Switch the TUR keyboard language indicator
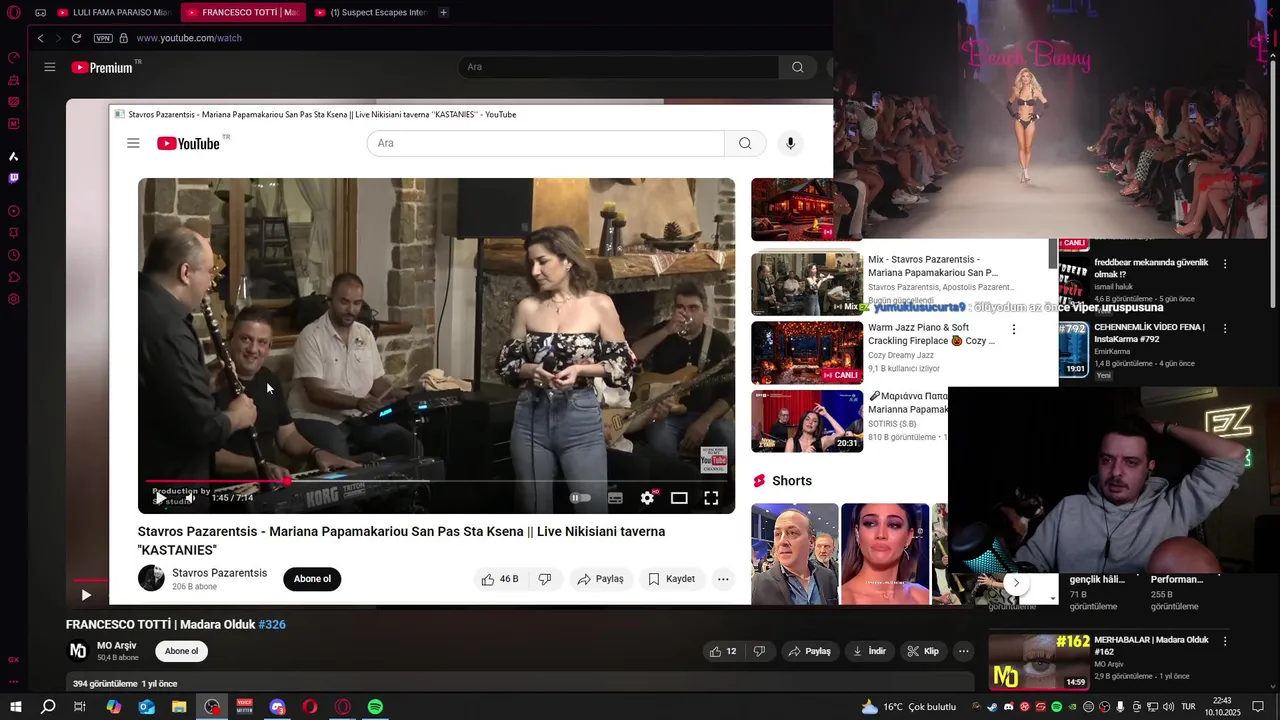The image size is (1280, 720). pyautogui.click(x=1188, y=707)
